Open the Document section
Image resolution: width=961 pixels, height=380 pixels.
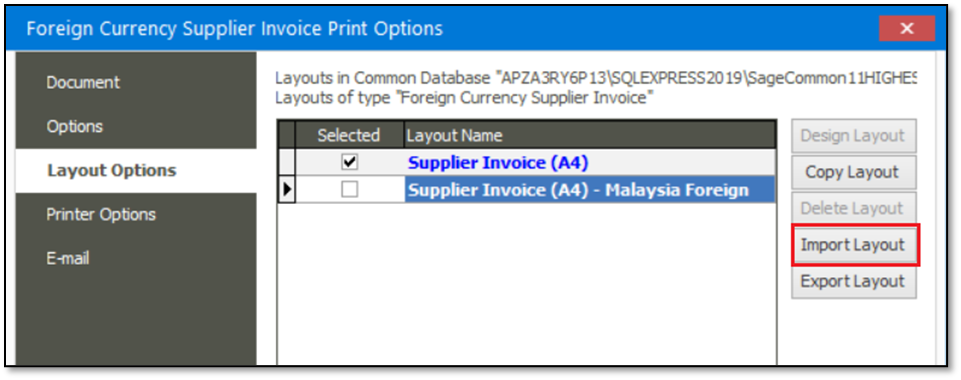coord(135,83)
